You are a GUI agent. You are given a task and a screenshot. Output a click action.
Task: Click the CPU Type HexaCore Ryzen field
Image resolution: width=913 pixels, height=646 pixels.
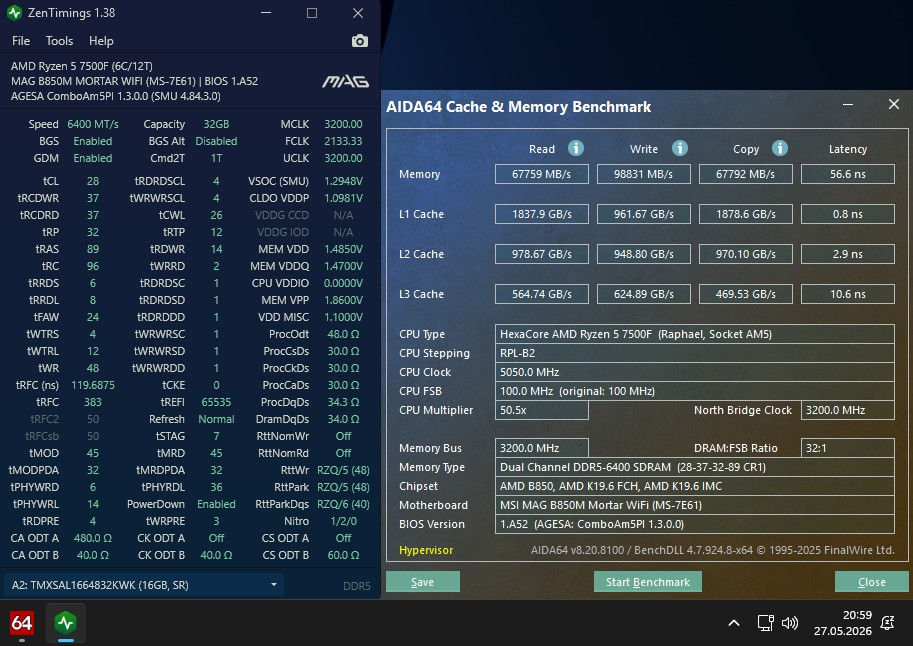point(695,334)
